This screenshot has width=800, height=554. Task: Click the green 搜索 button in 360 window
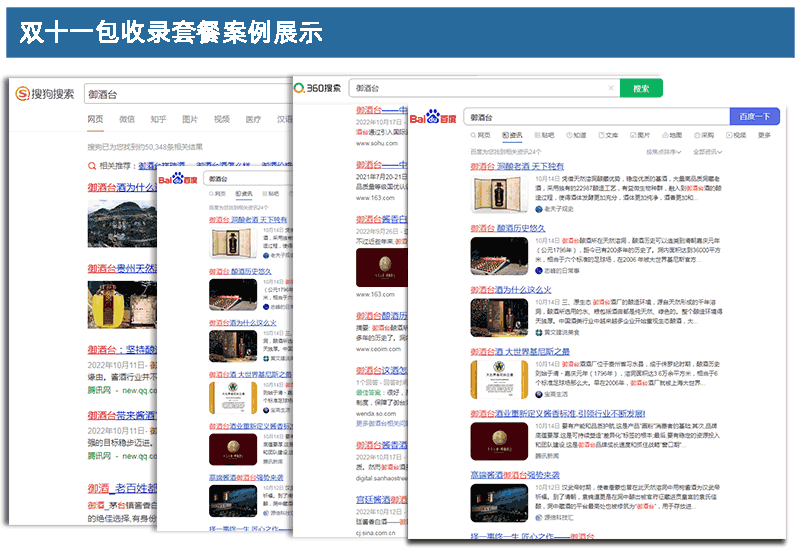pyautogui.click(x=641, y=88)
